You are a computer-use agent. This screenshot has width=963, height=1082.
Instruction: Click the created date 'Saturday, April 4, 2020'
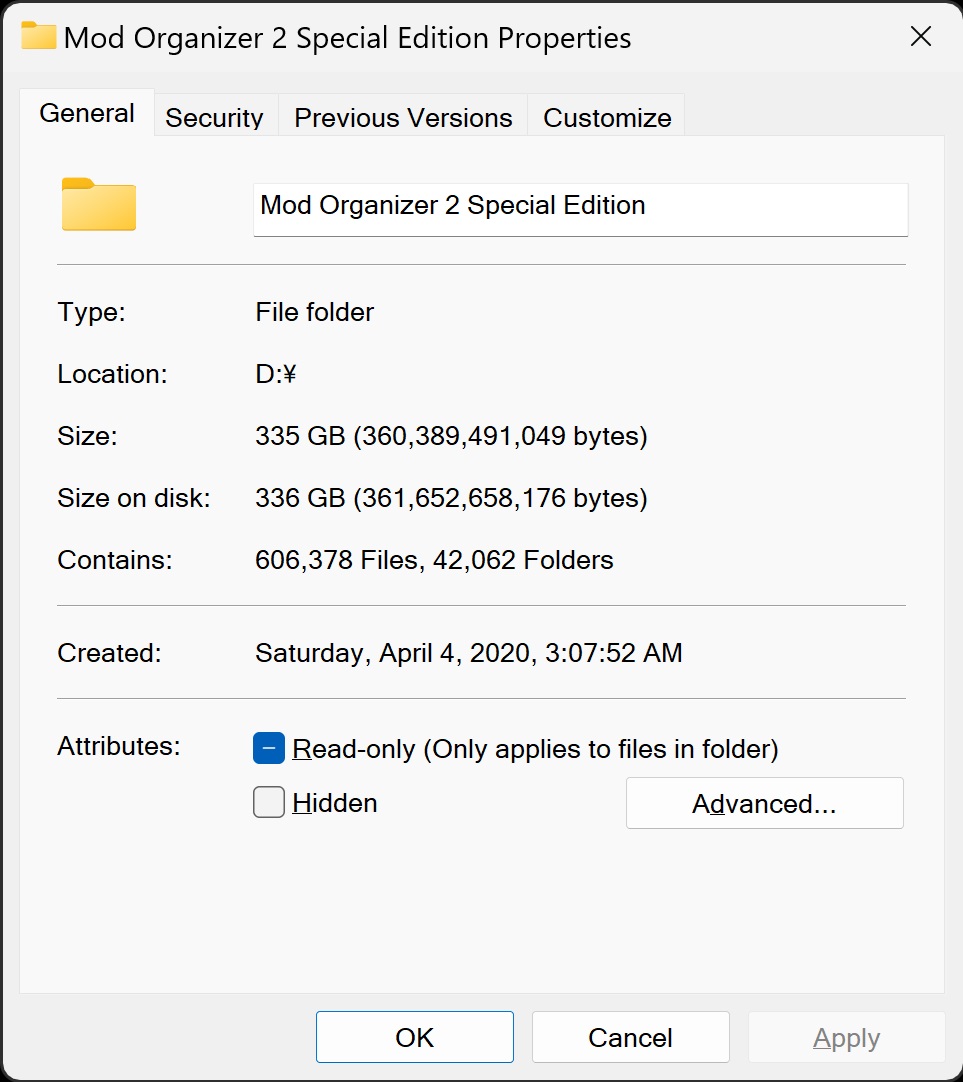click(x=468, y=653)
